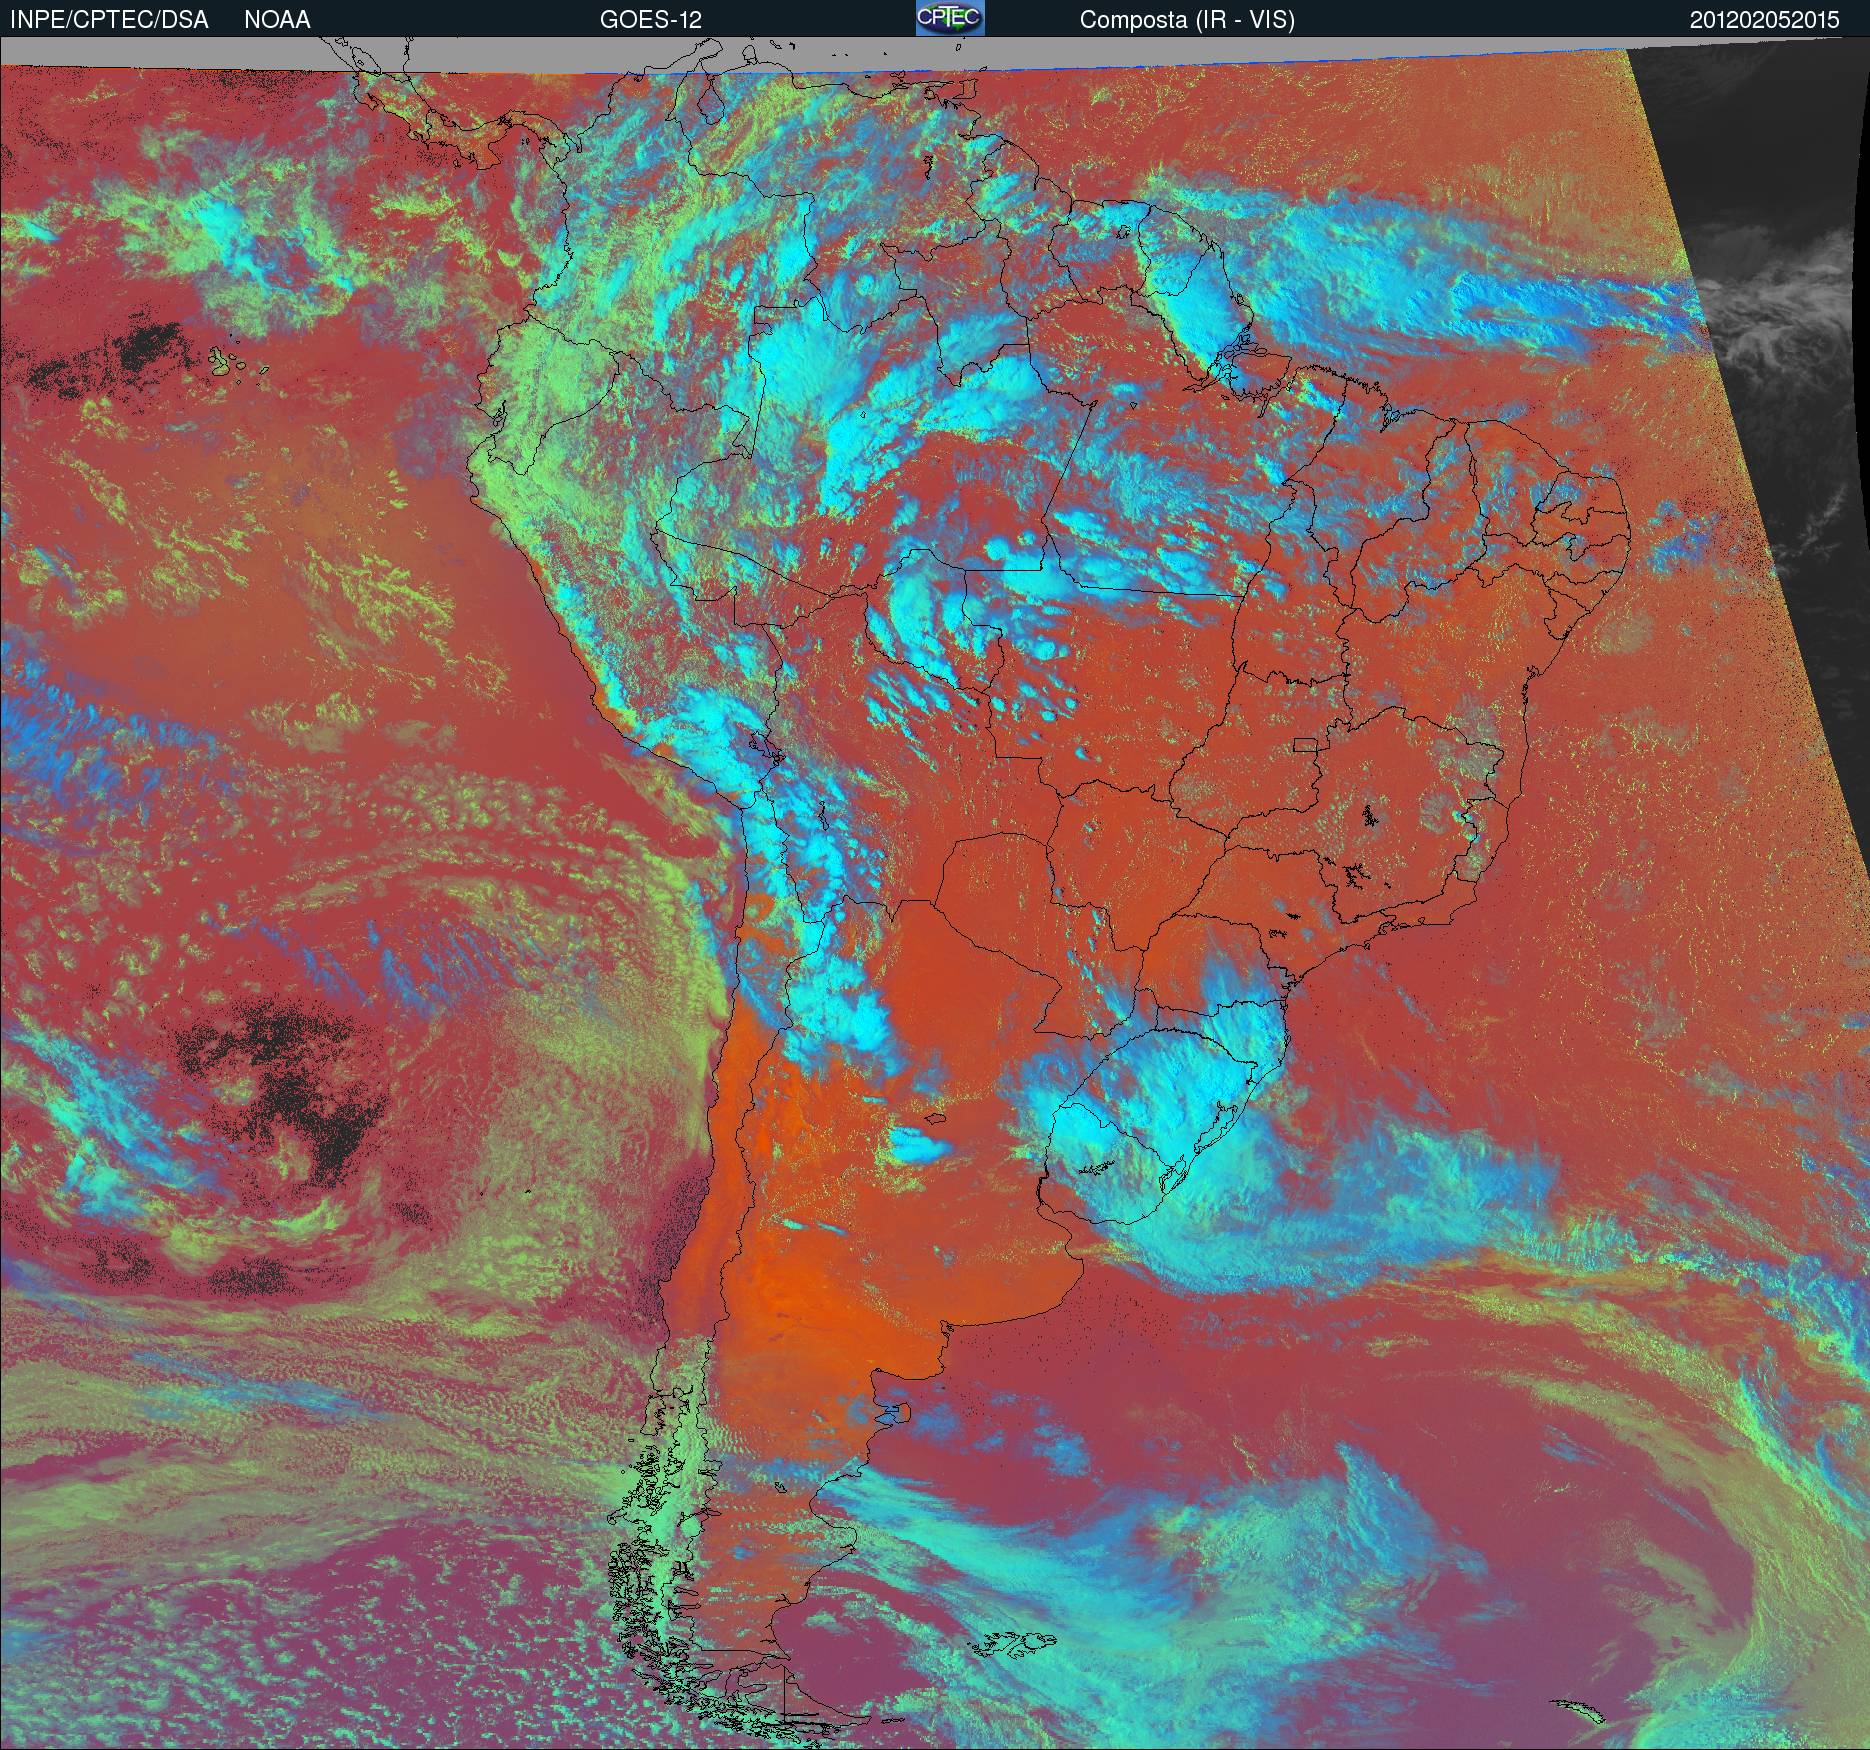Viewport: 1870px width, 1750px height.
Task: Click the GOES-12 satellite label
Action: coord(650,20)
